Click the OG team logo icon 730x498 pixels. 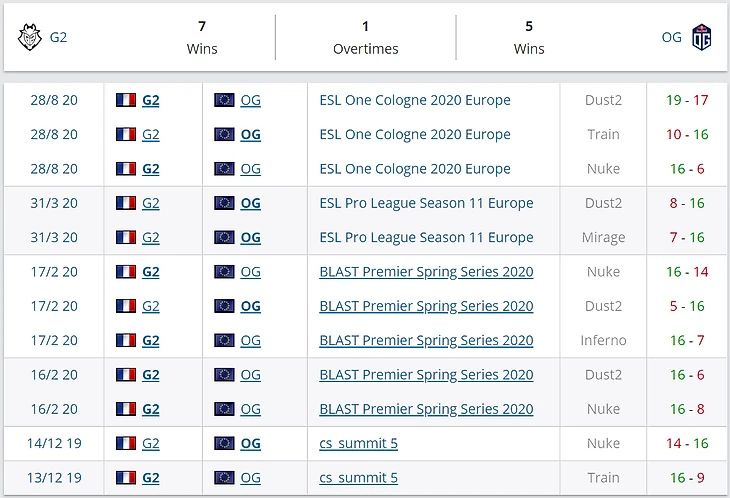point(702,38)
